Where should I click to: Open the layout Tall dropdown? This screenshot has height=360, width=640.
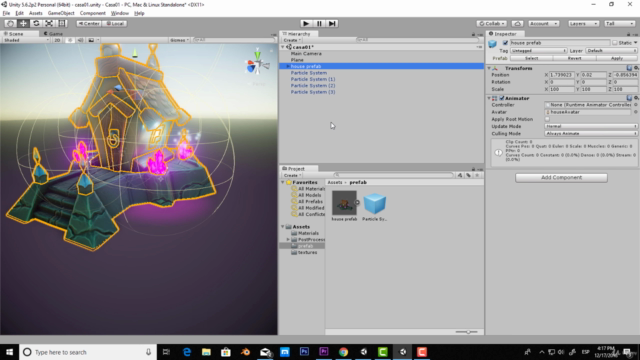coord(620,24)
